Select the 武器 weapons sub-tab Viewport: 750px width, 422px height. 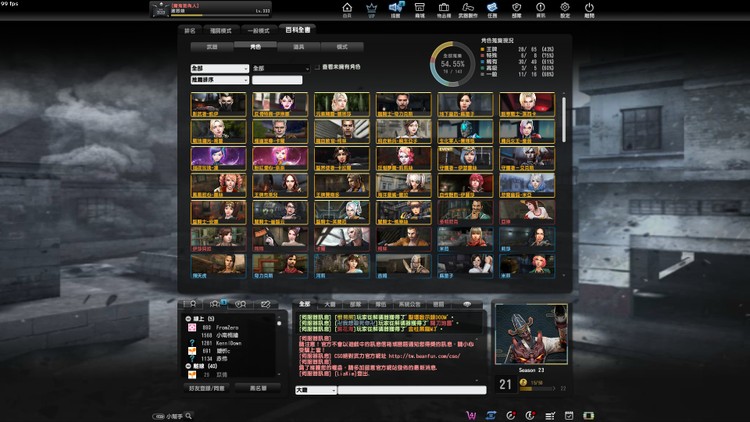(x=212, y=47)
